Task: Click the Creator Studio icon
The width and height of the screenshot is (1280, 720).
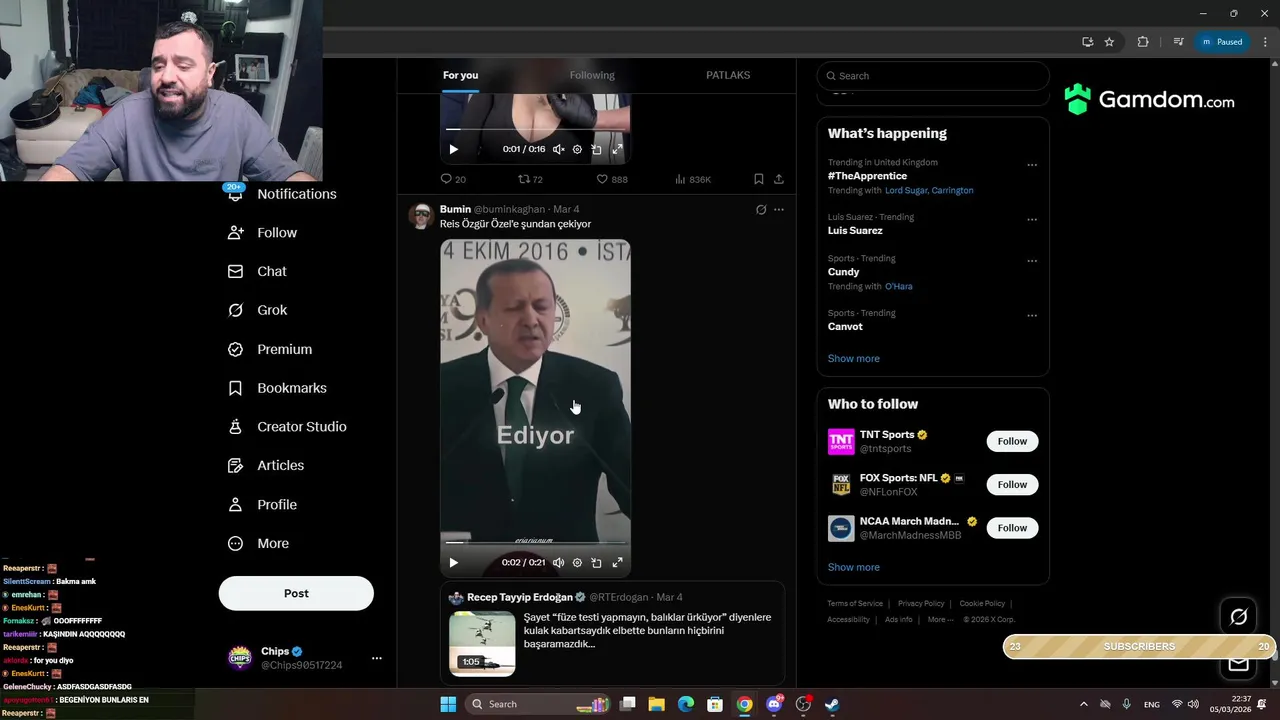Action: [235, 427]
